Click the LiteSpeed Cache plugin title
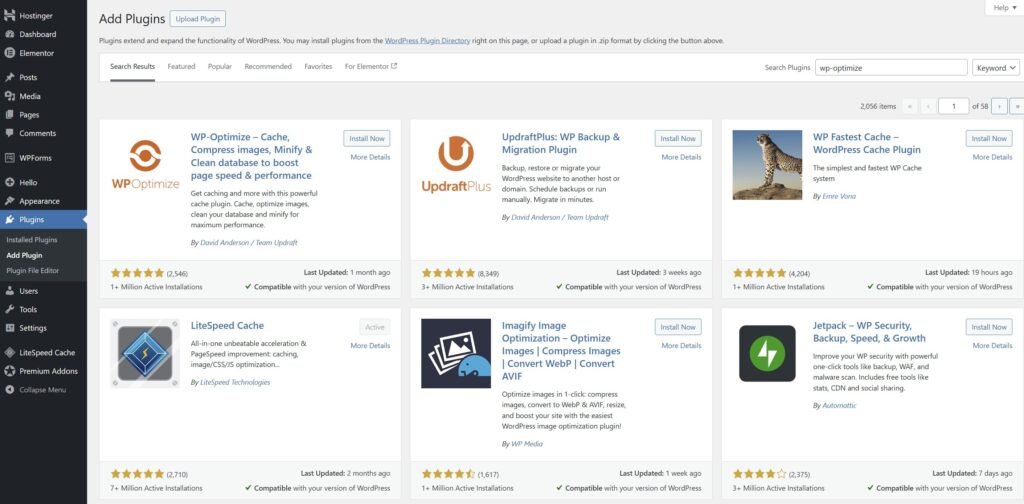This screenshot has width=1024, height=504. click(x=227, y=326)
